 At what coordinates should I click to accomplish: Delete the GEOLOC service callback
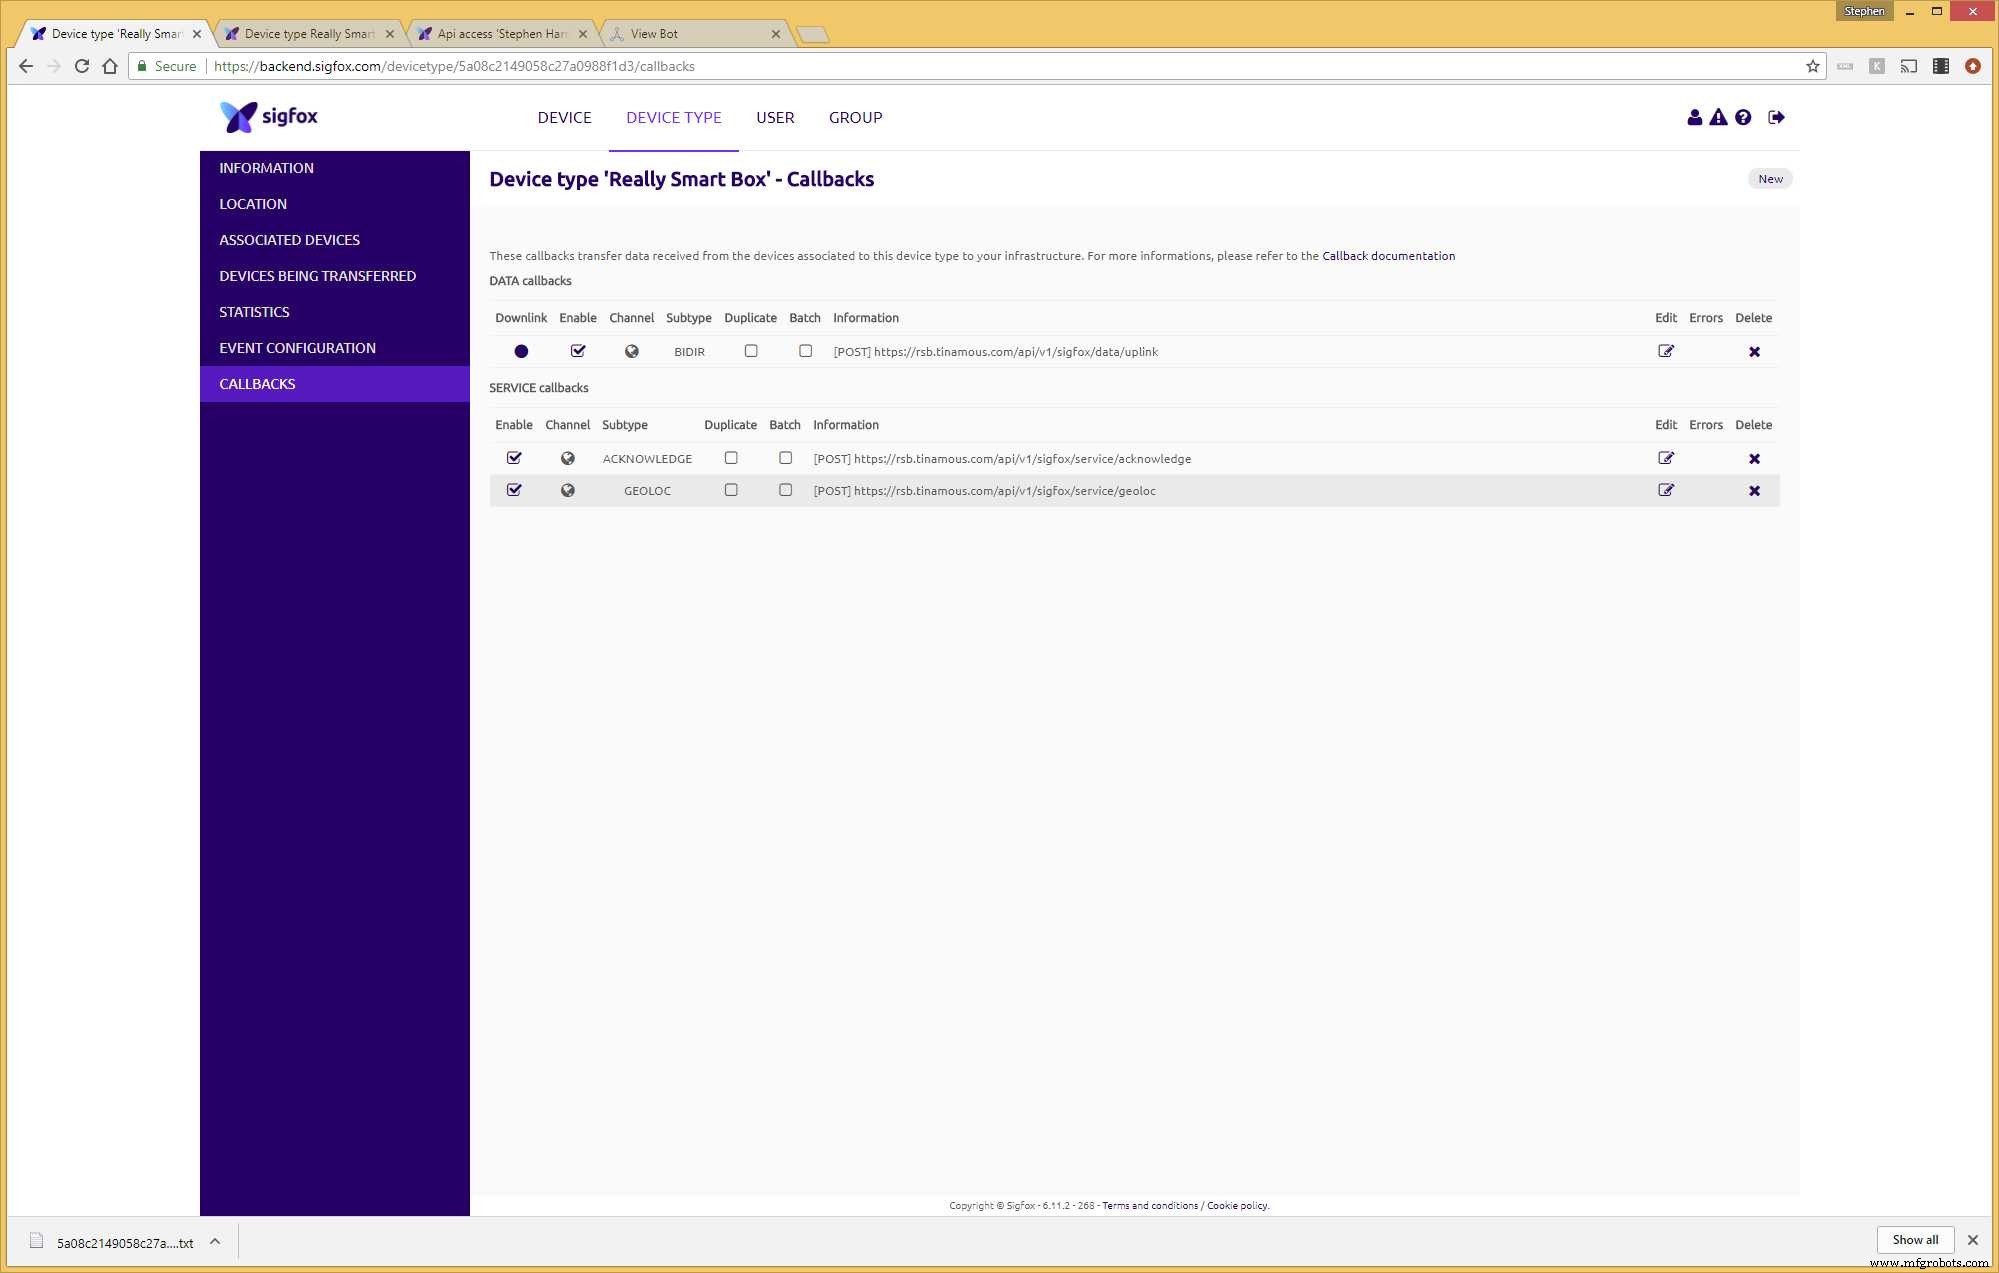click(x=1754, y=491)
